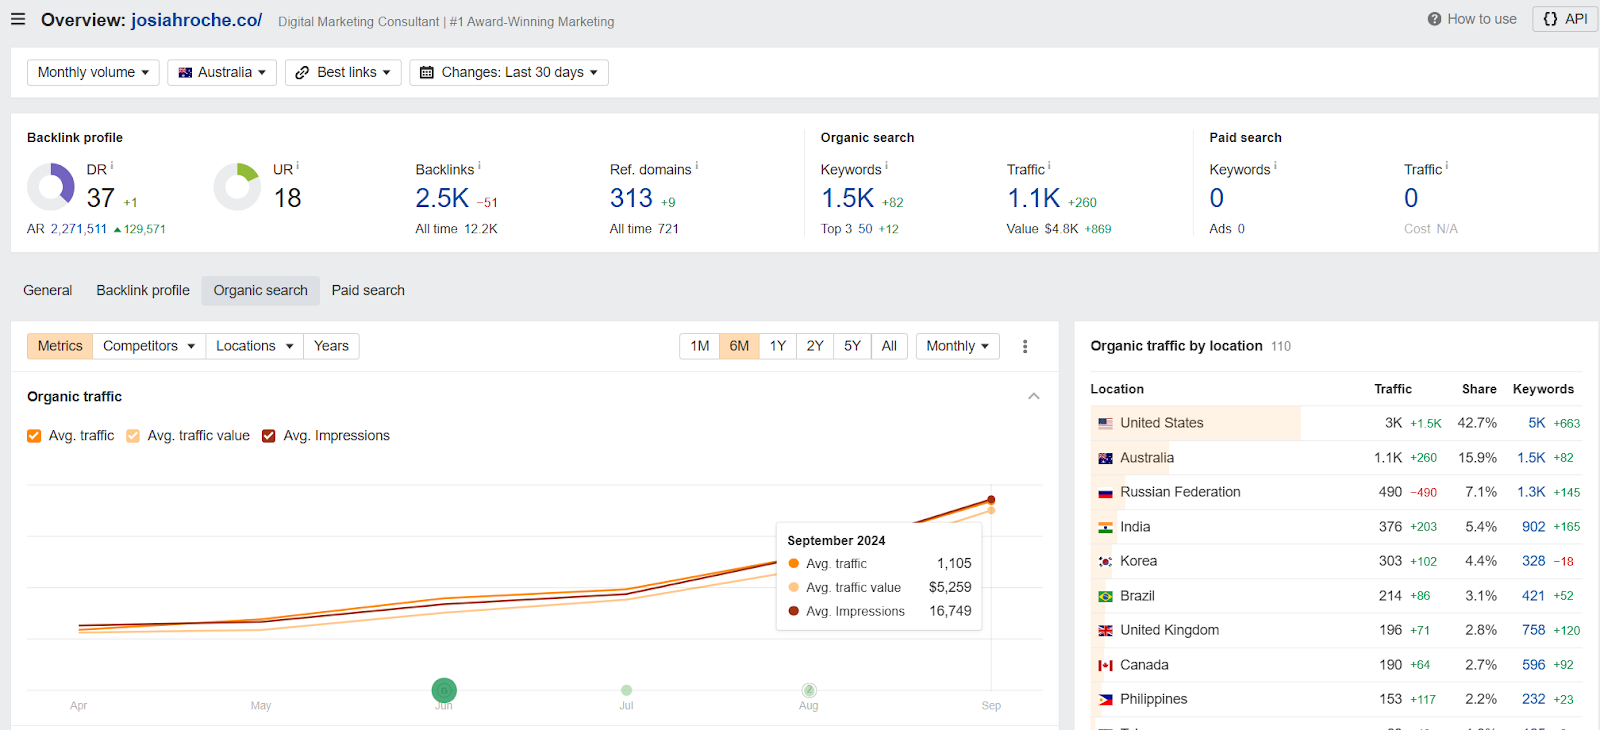Click the API button
Viewport: 1600px width, 730px height.
[x=1565, y=19]
